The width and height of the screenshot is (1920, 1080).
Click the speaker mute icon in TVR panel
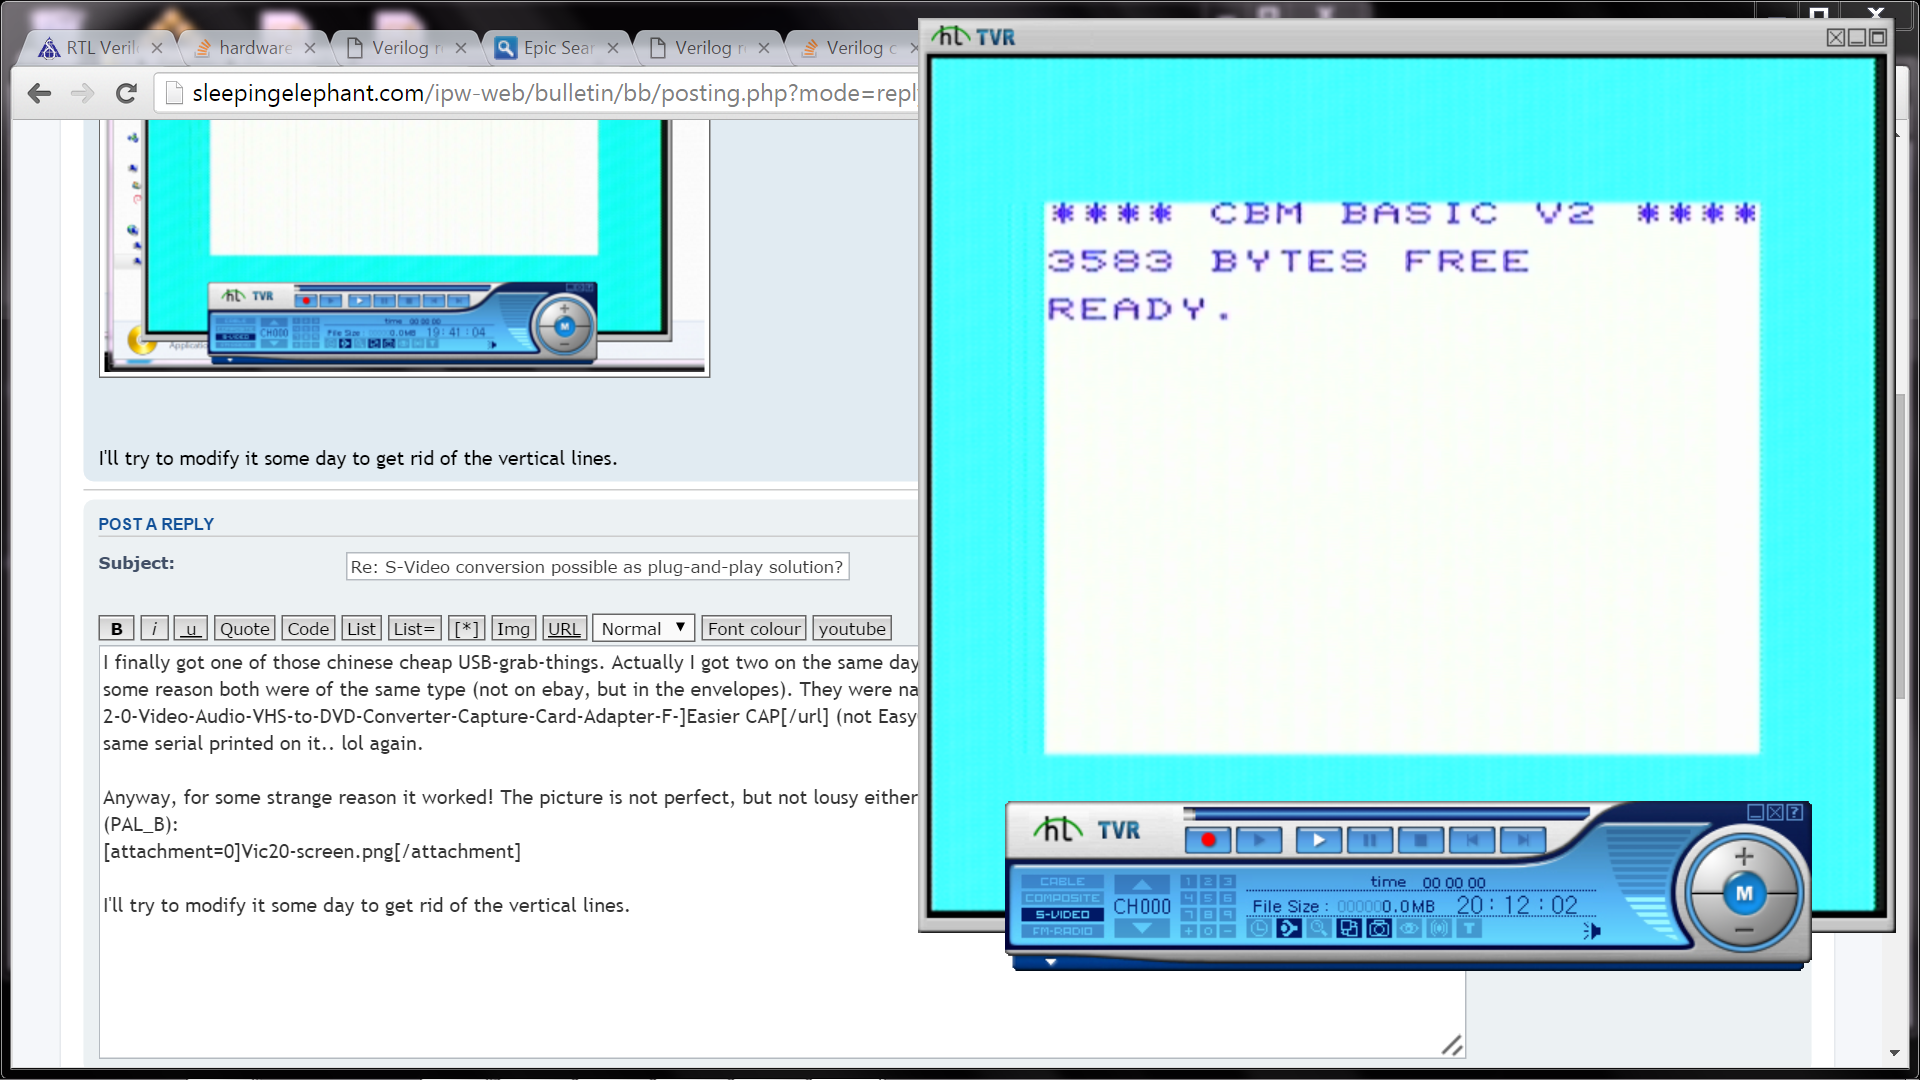click(1591, 931)
